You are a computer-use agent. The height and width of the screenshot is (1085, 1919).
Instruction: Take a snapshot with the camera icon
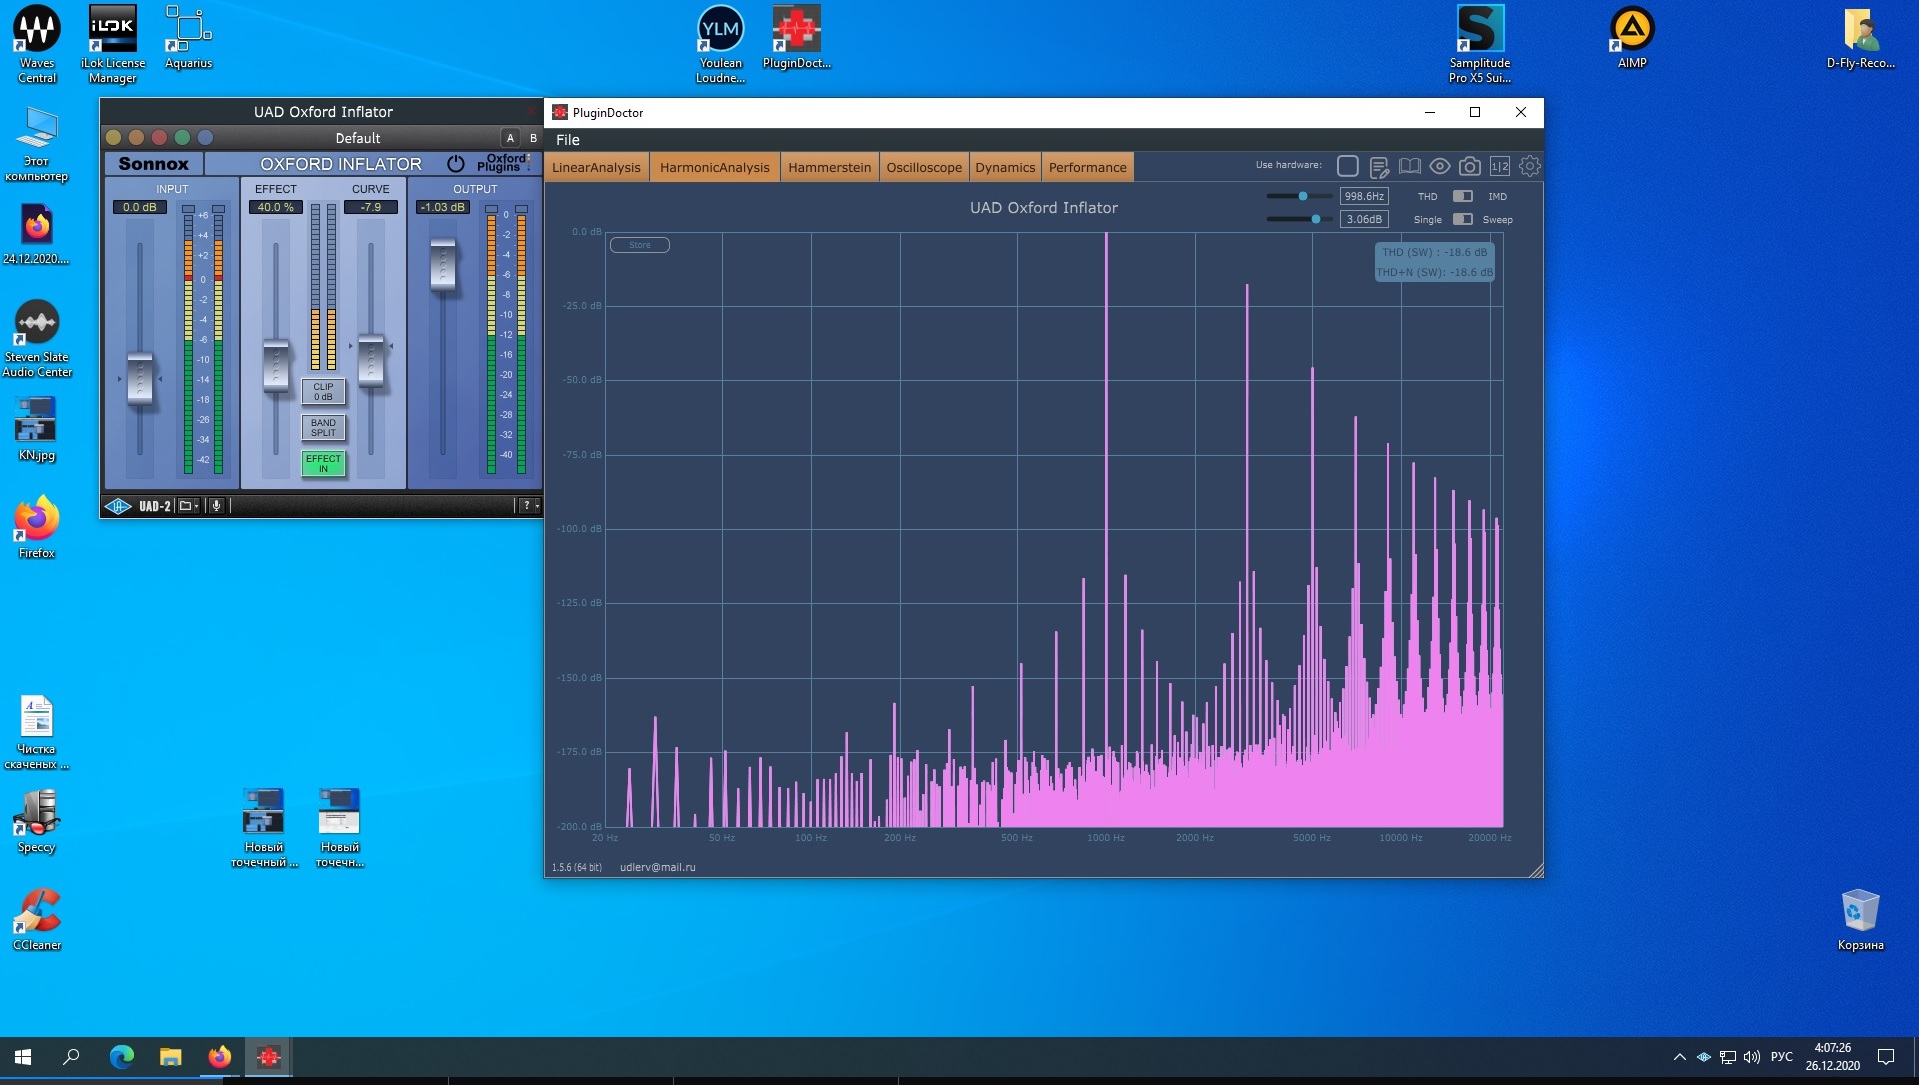pyautogui.click(x=1470, y=167)
